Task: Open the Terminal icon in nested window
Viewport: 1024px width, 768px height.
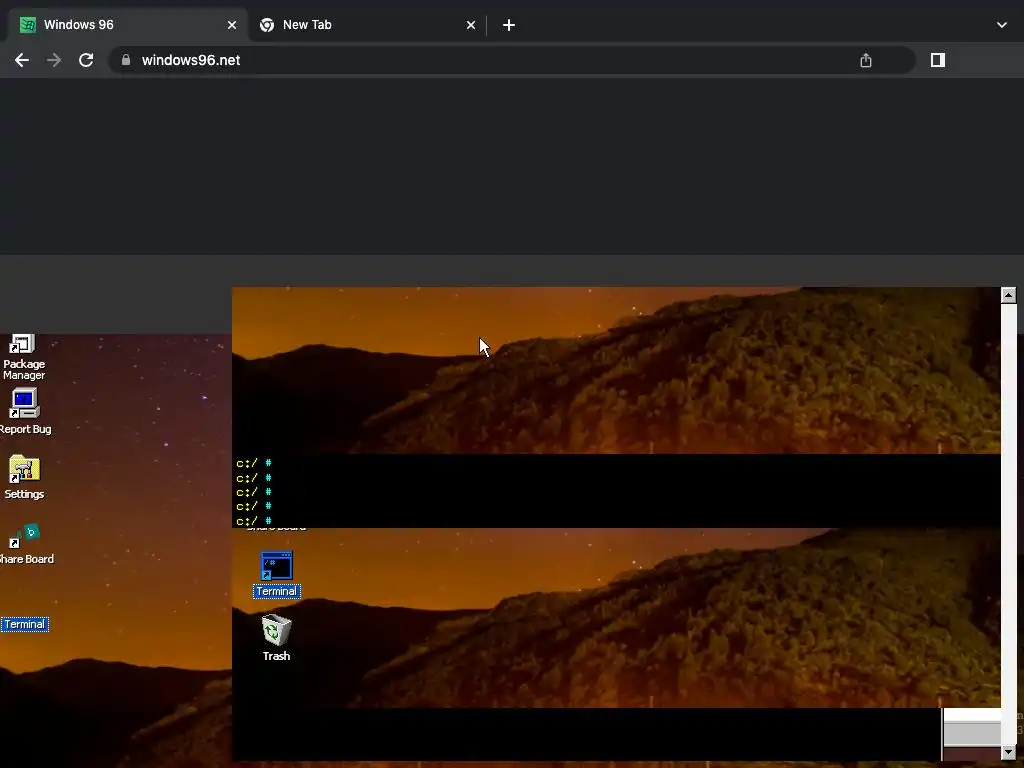Action: pyautogui.click(x=276, y=574)
